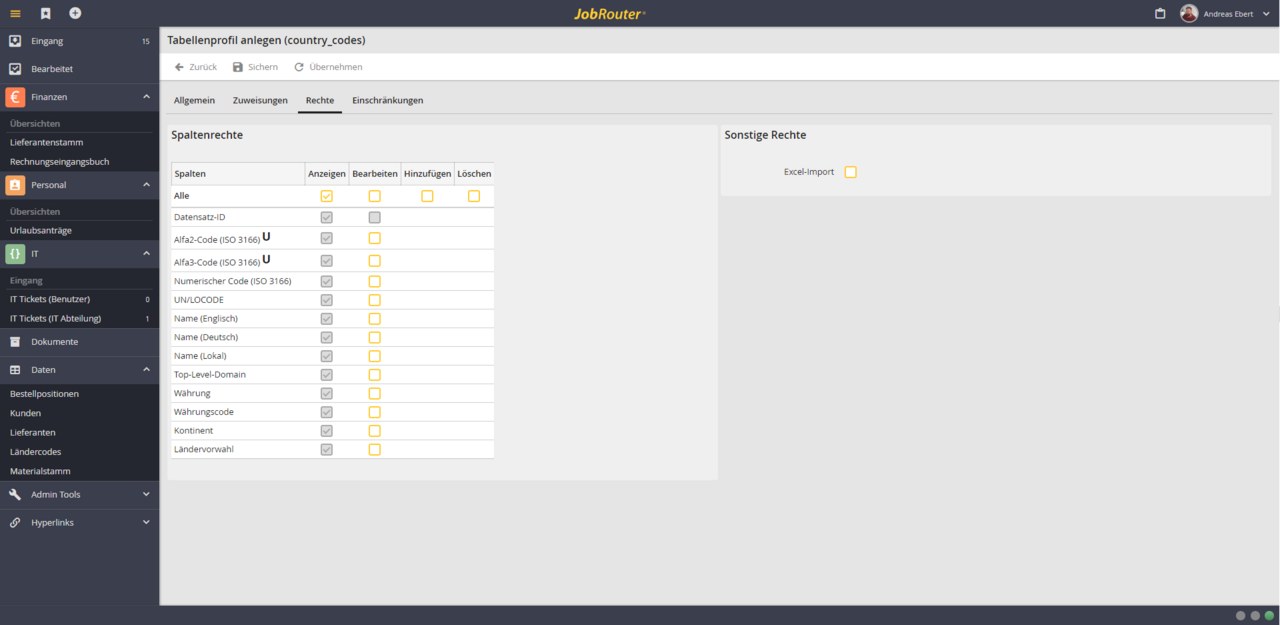Check Löschen checkbox in Alle row
This screenshot has width=1280, height=625.
click(x=474, y=196)
